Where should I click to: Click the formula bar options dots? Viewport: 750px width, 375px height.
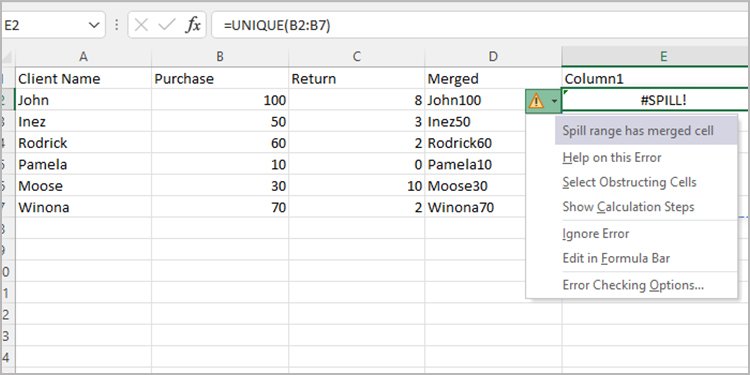pyautogui.click(x=117, y=25)
